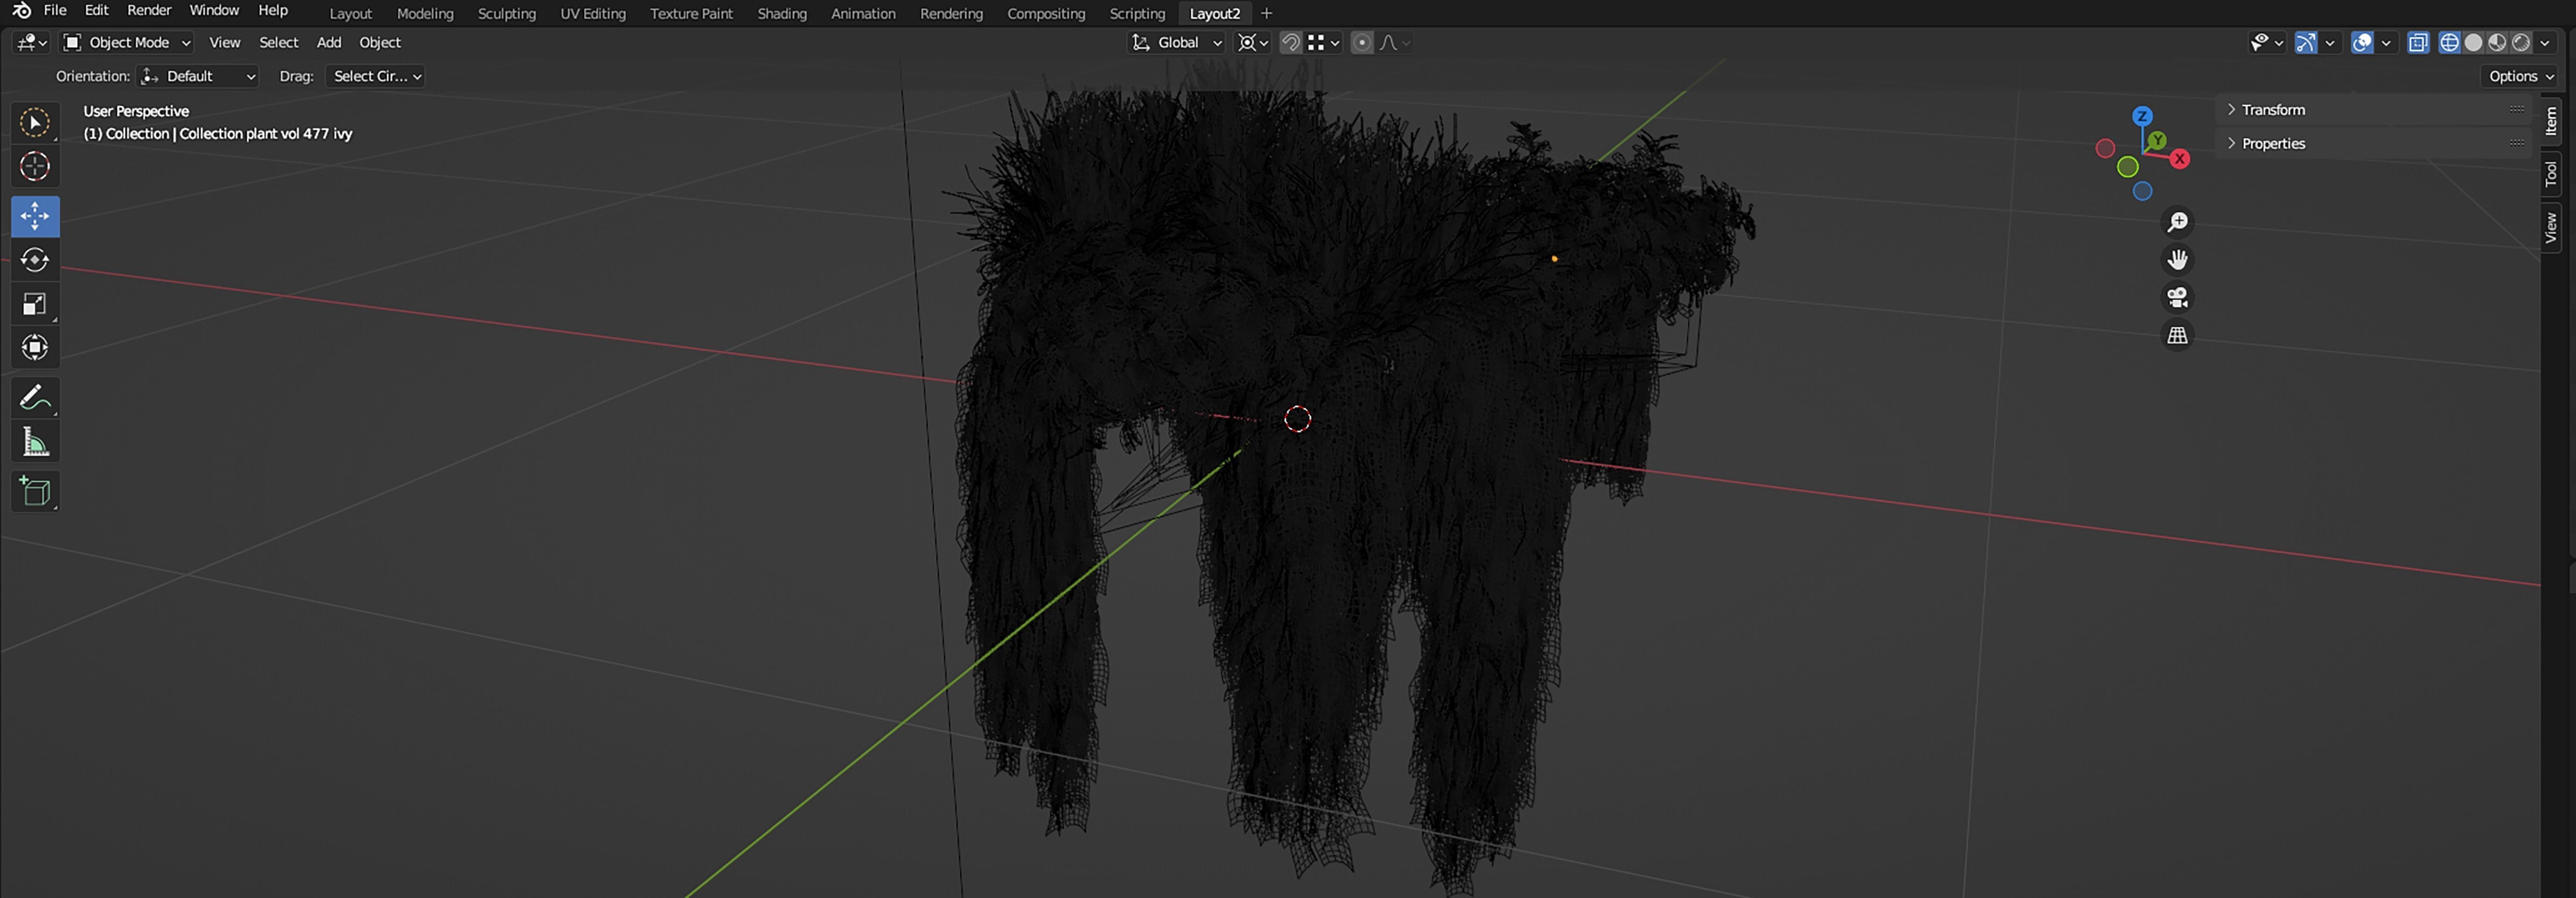Open the Help menu
The image size is (2576, 898).
pyautogui.click(x=273, y=10)
